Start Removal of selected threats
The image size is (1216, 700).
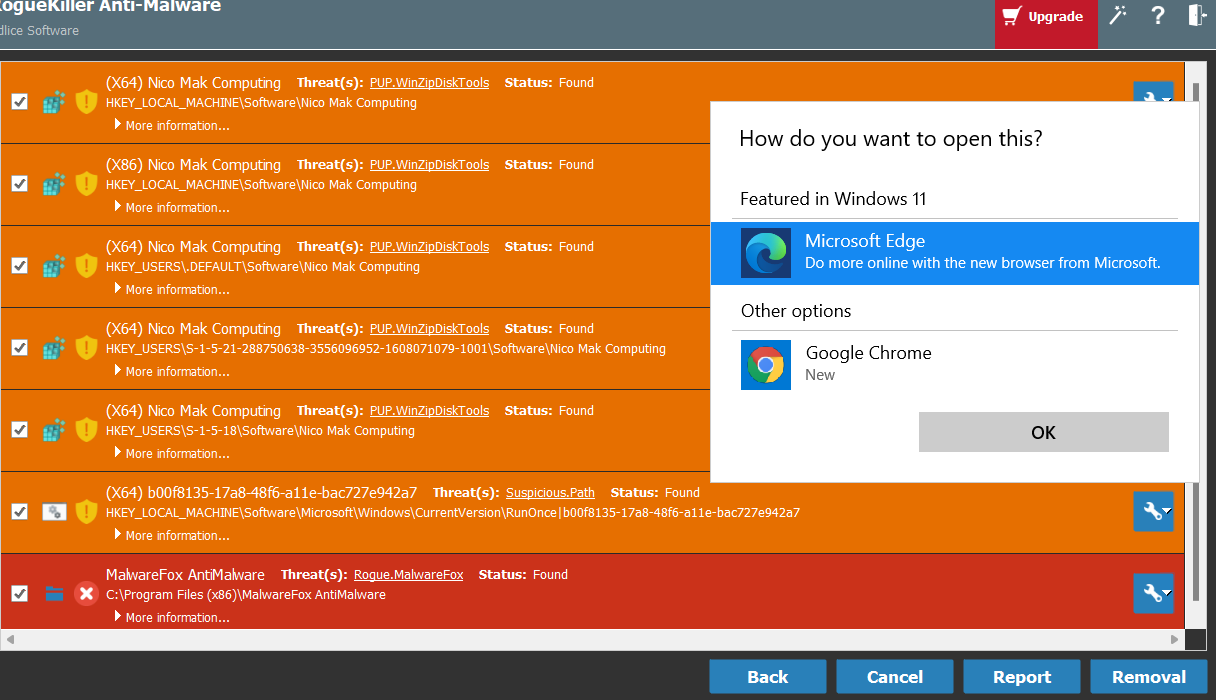[x=1149, y=677]
